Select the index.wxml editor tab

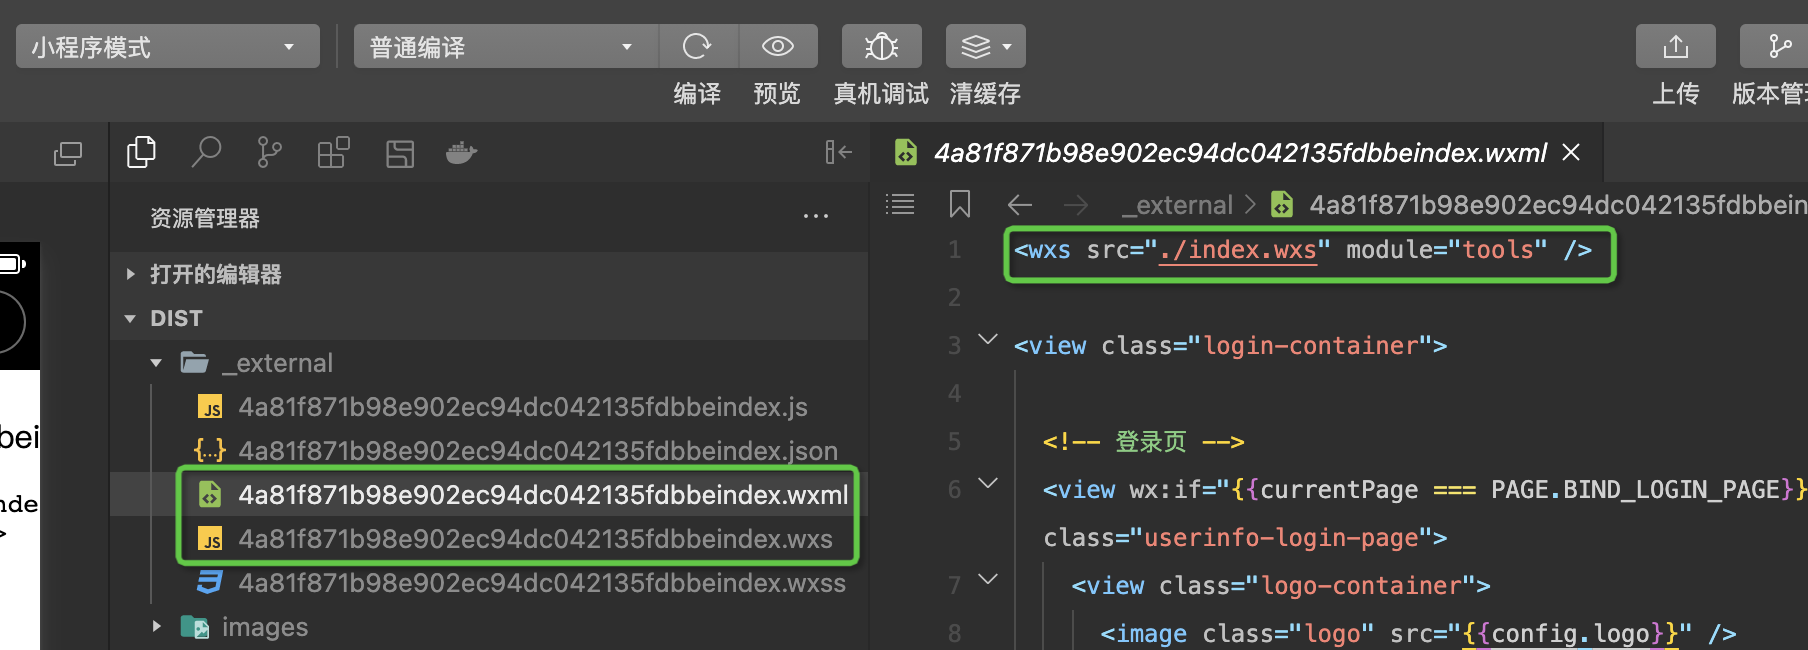[x=1240, y=153]
